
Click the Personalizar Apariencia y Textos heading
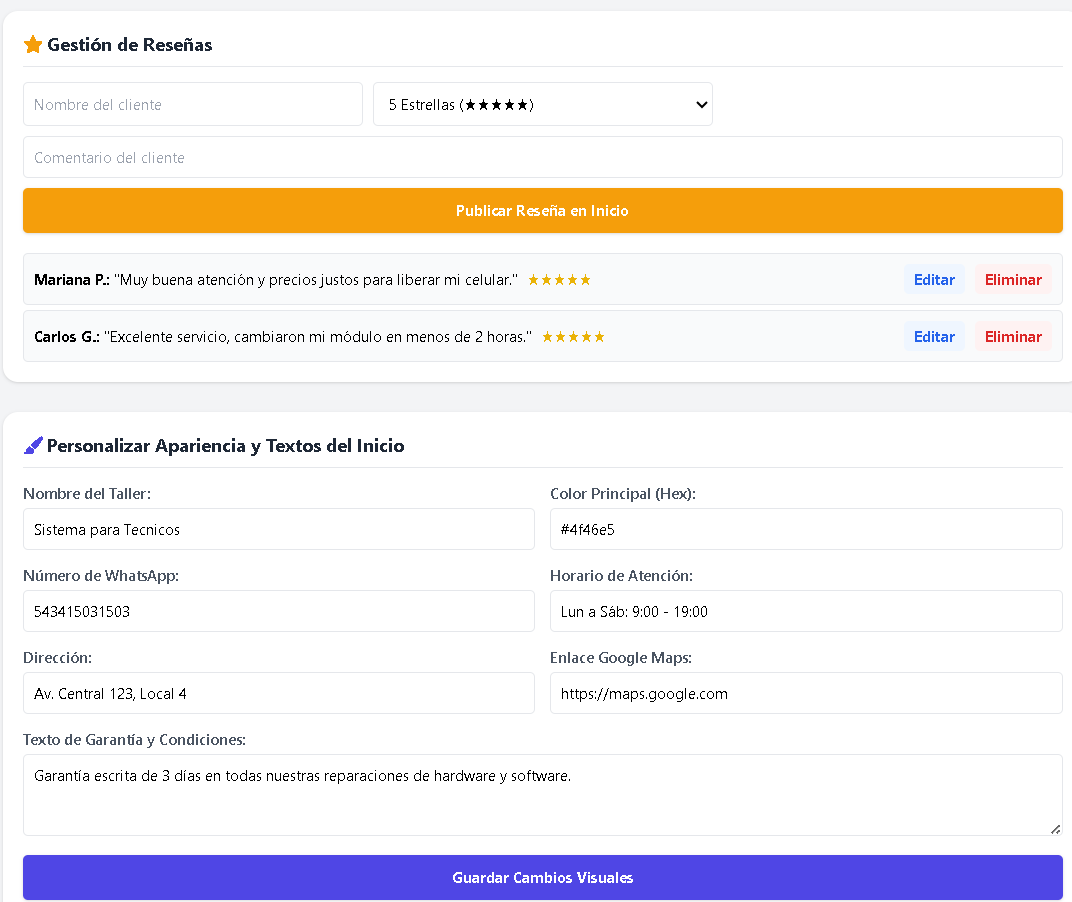[226, 446]
